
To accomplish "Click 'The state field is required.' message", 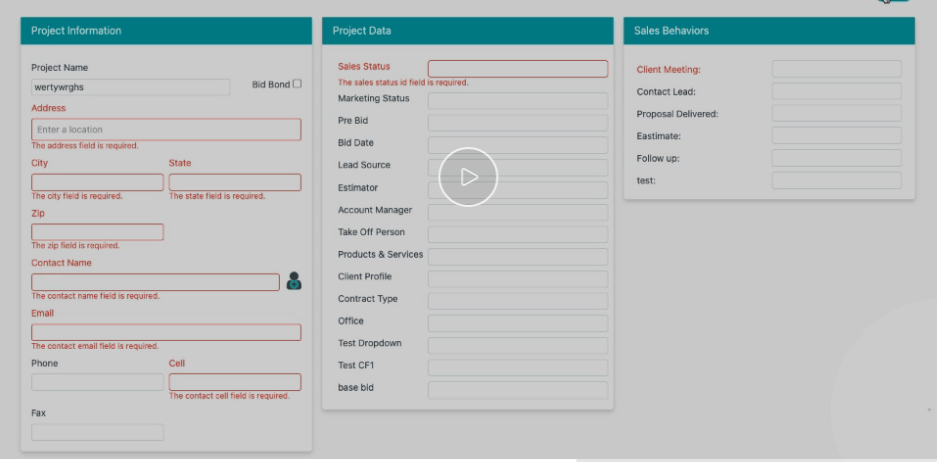I will [217, 196].
